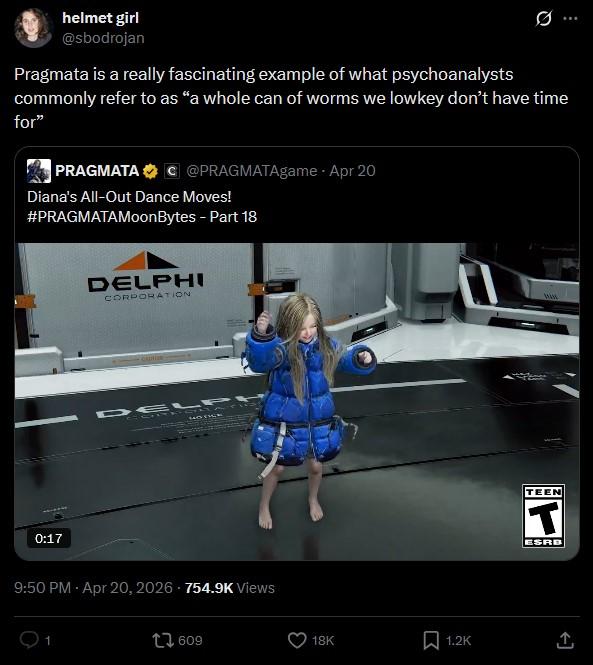Screen dimensions: 593x665
Task: Click the affiliate C badge next to PRAGMATA
Action: coord(171,171)
